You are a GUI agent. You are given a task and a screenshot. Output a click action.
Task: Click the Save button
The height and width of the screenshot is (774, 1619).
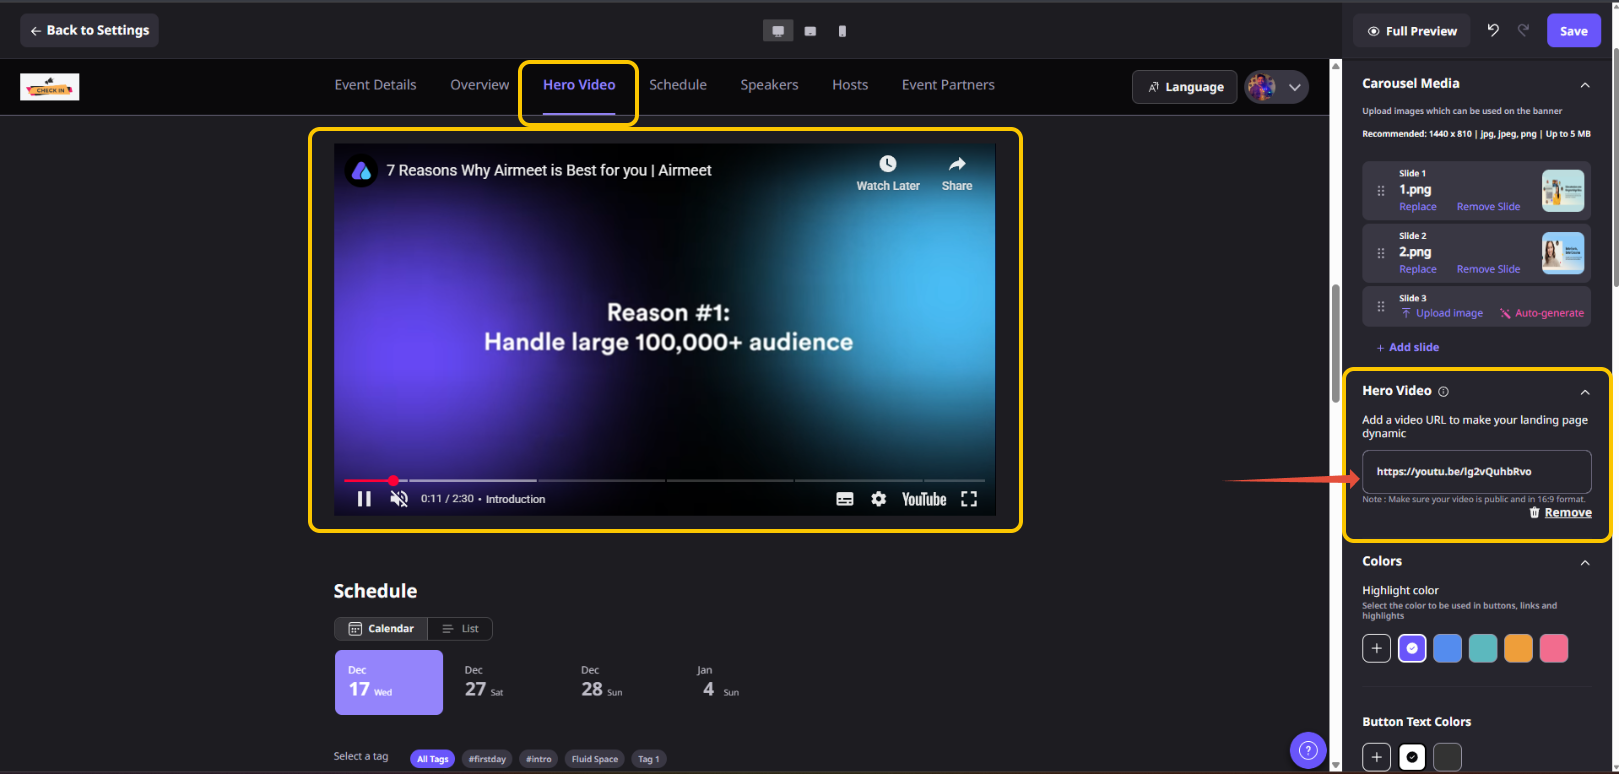coord(1573,31)
